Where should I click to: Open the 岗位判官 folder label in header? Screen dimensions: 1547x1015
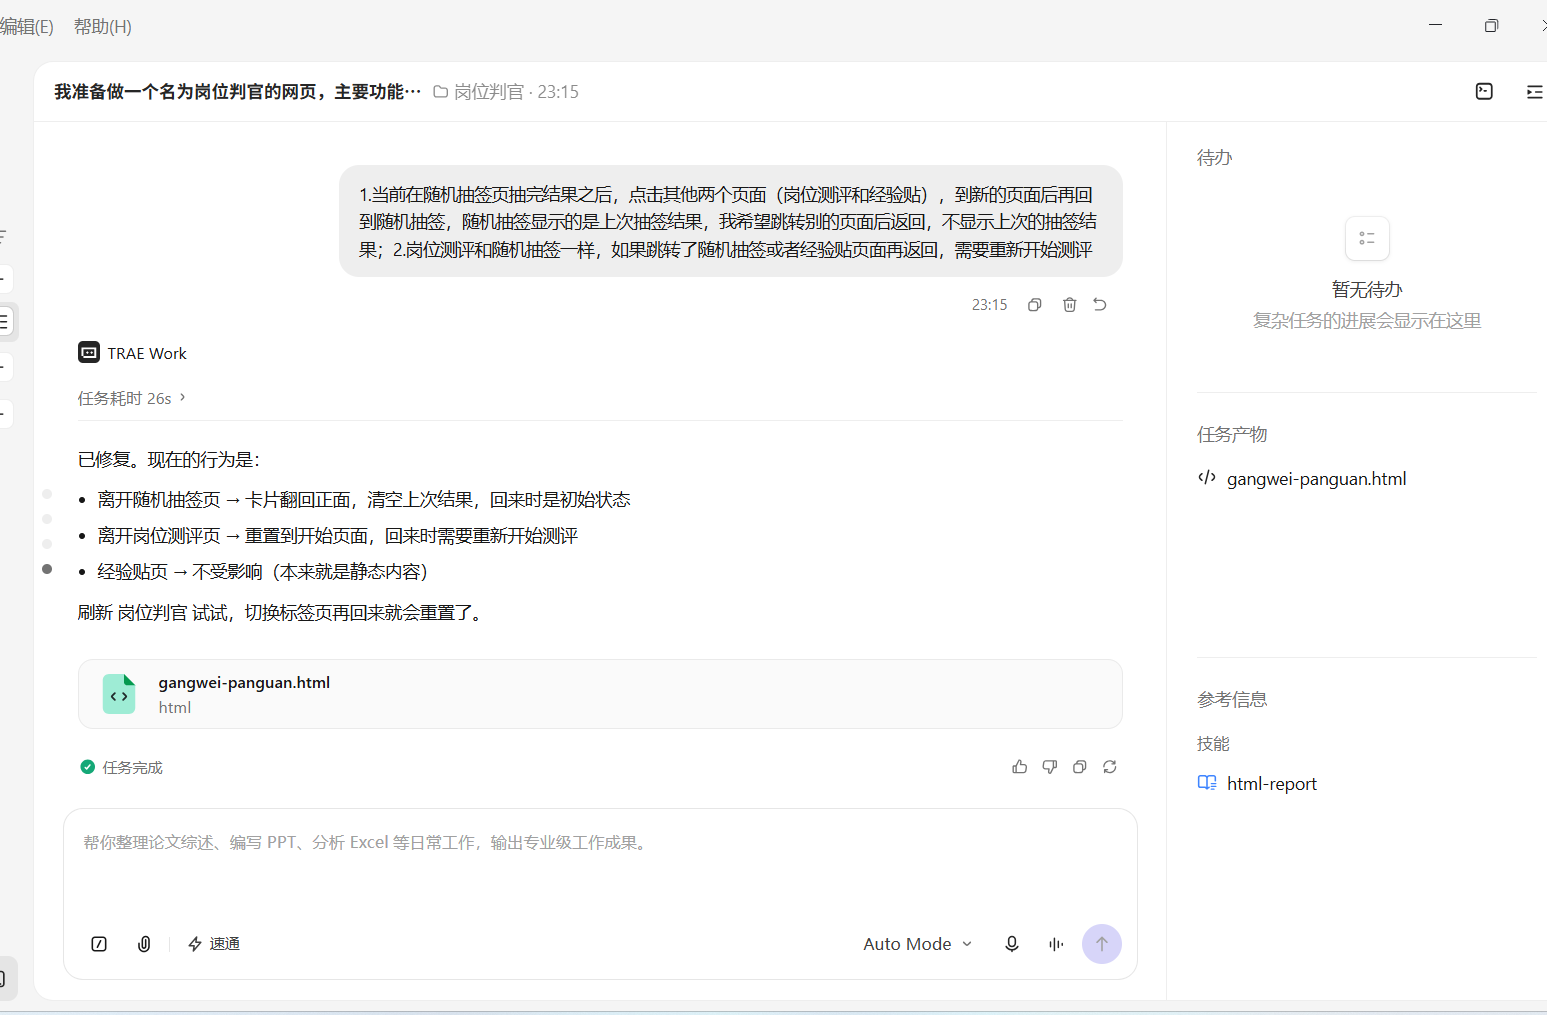pyautogui.click(x=478, y=92)
